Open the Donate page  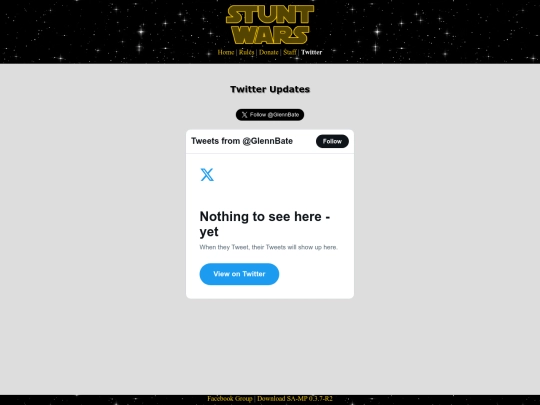[x=269, y=52]
